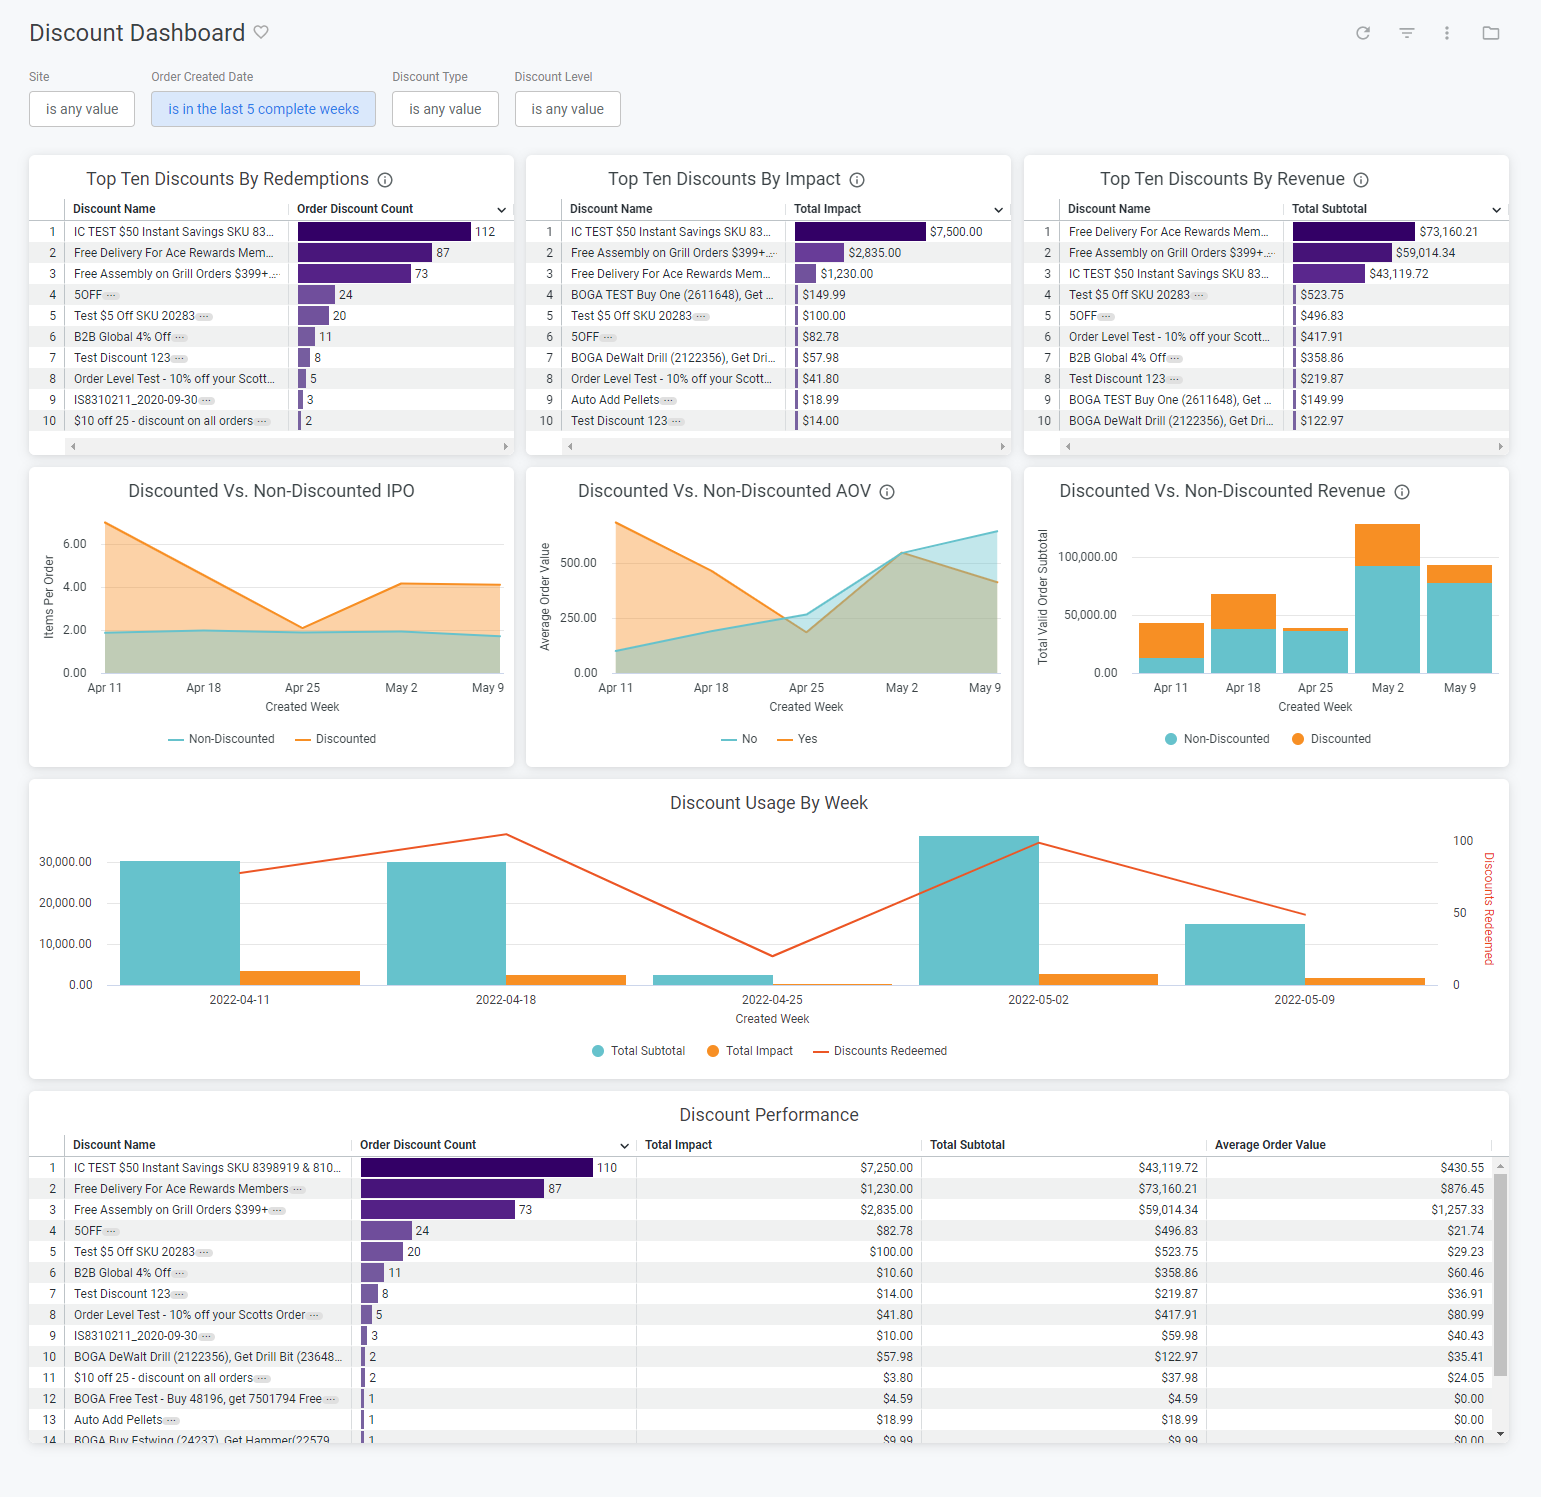1541x1497 pixels.
Task: Toggle Discounted series in Revenue chart legend
Action: [1331, 739]
